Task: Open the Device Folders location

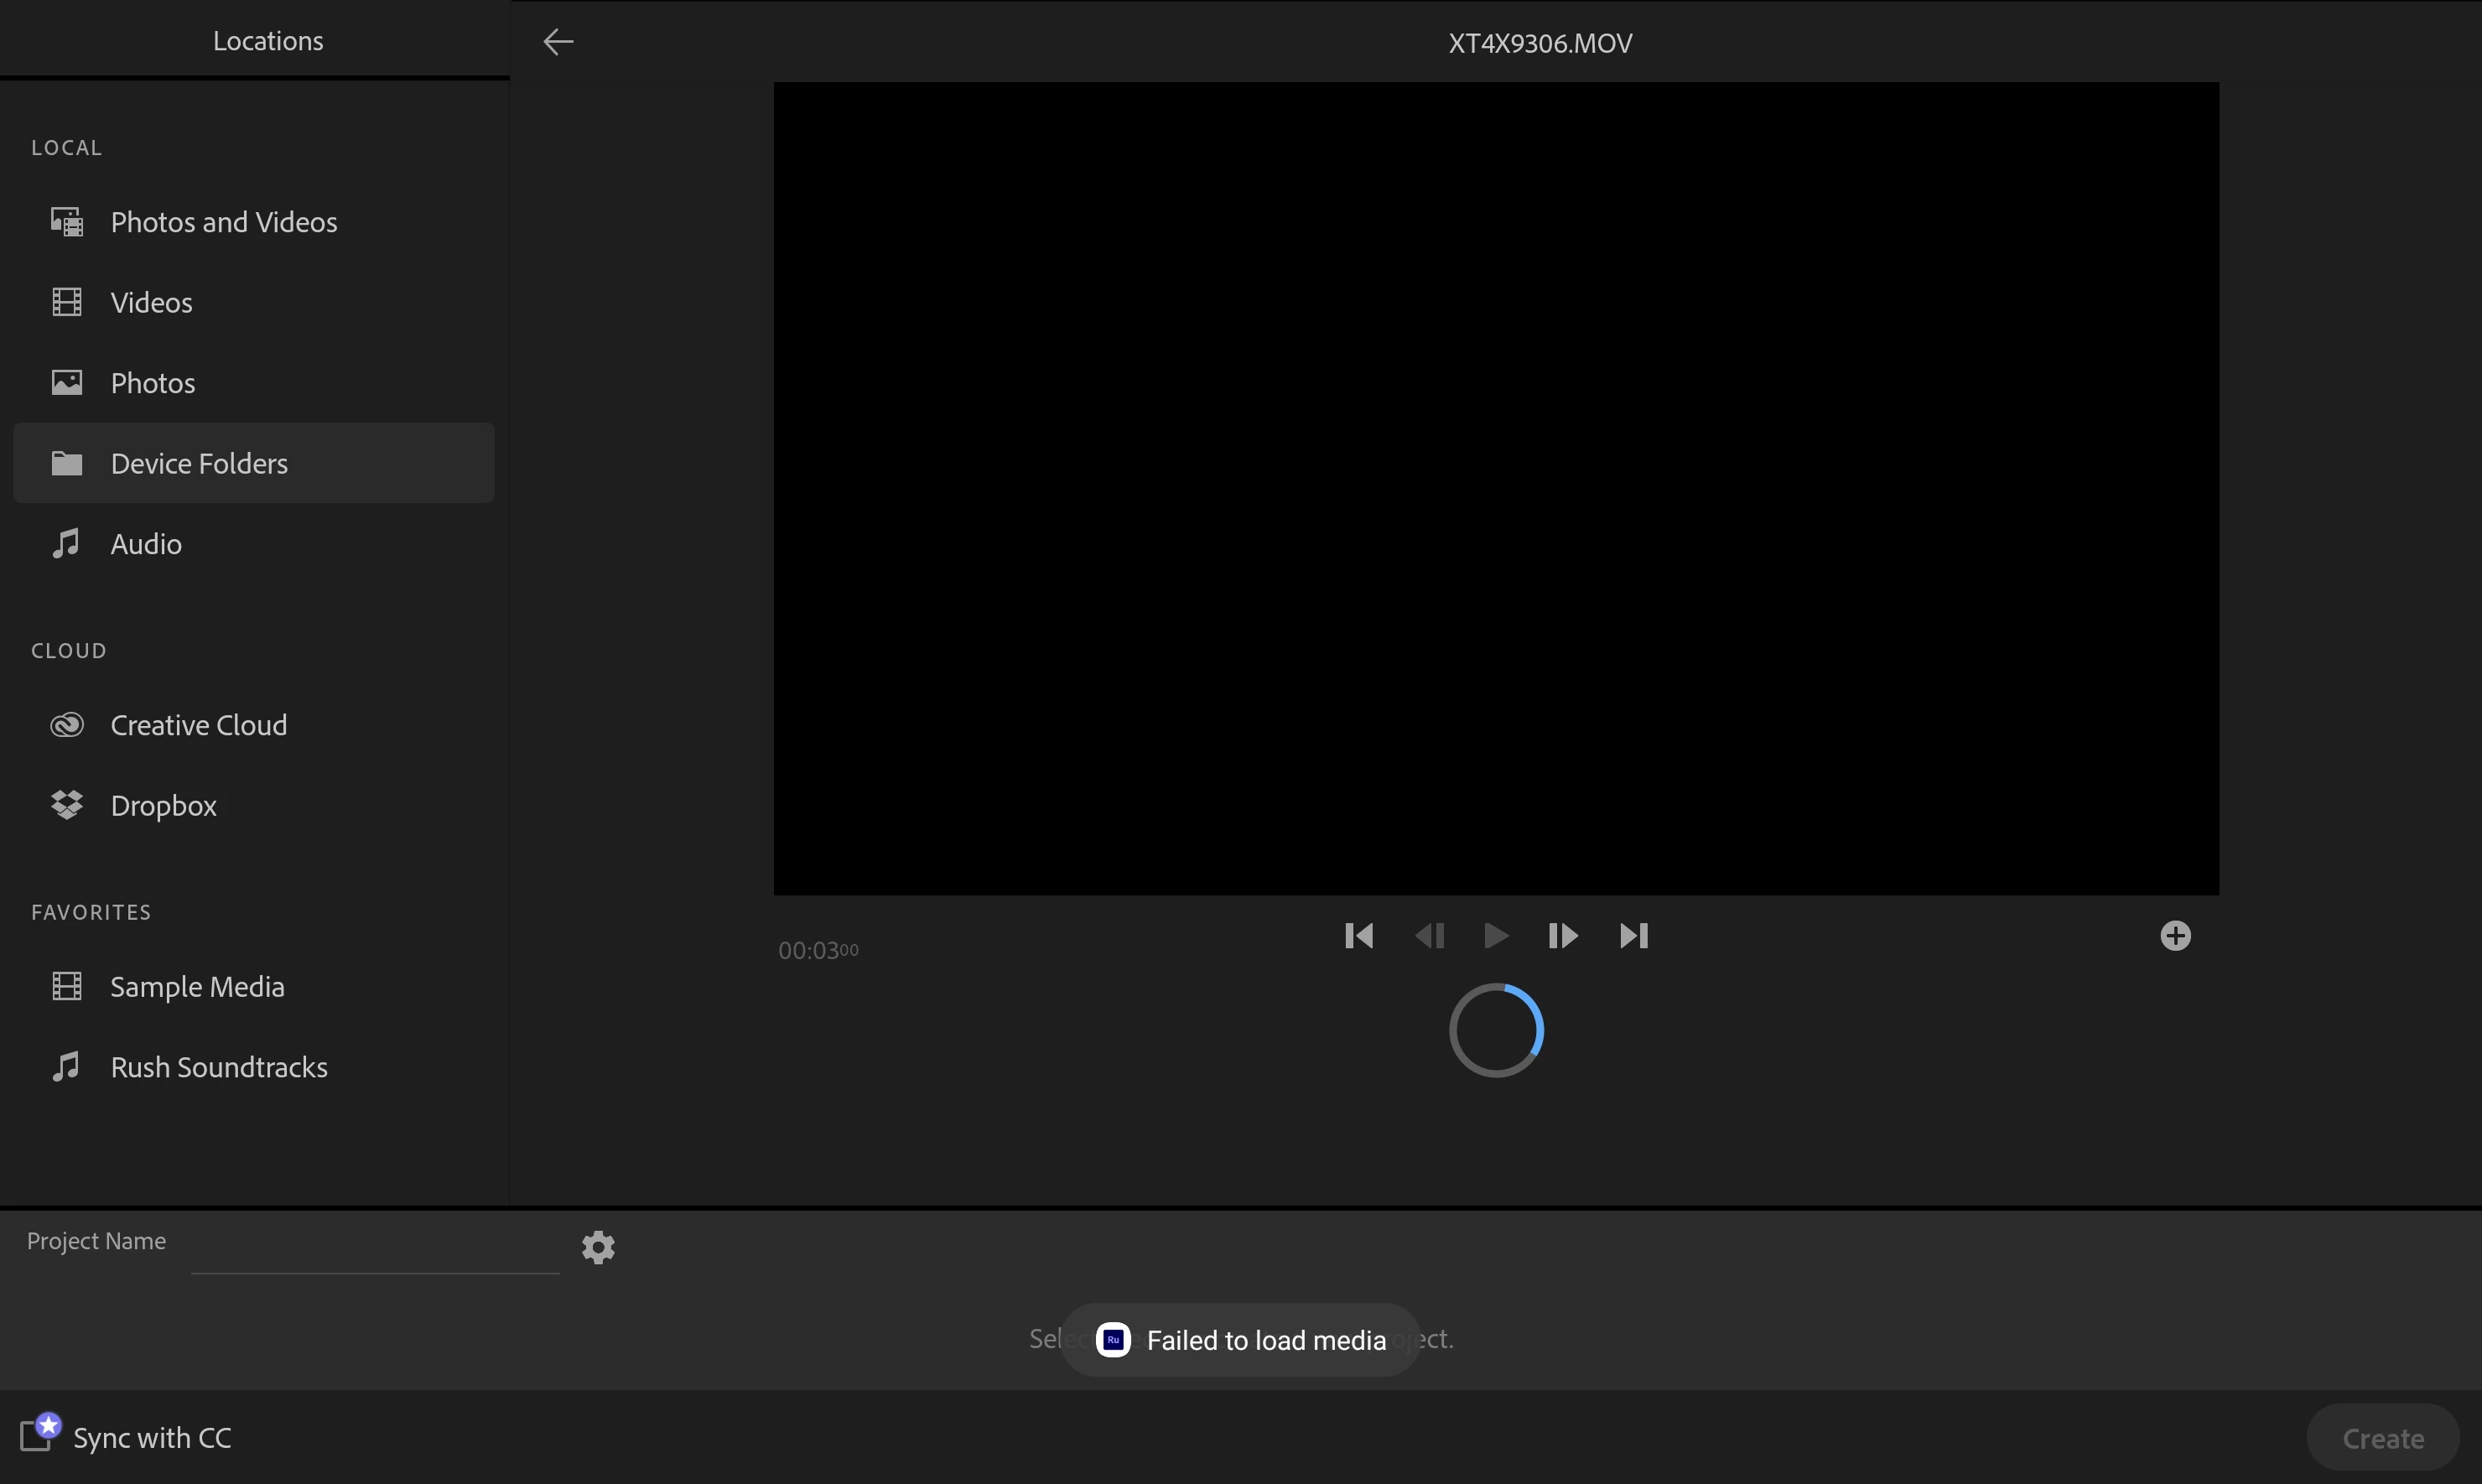Action: click(x=199, y=463)
